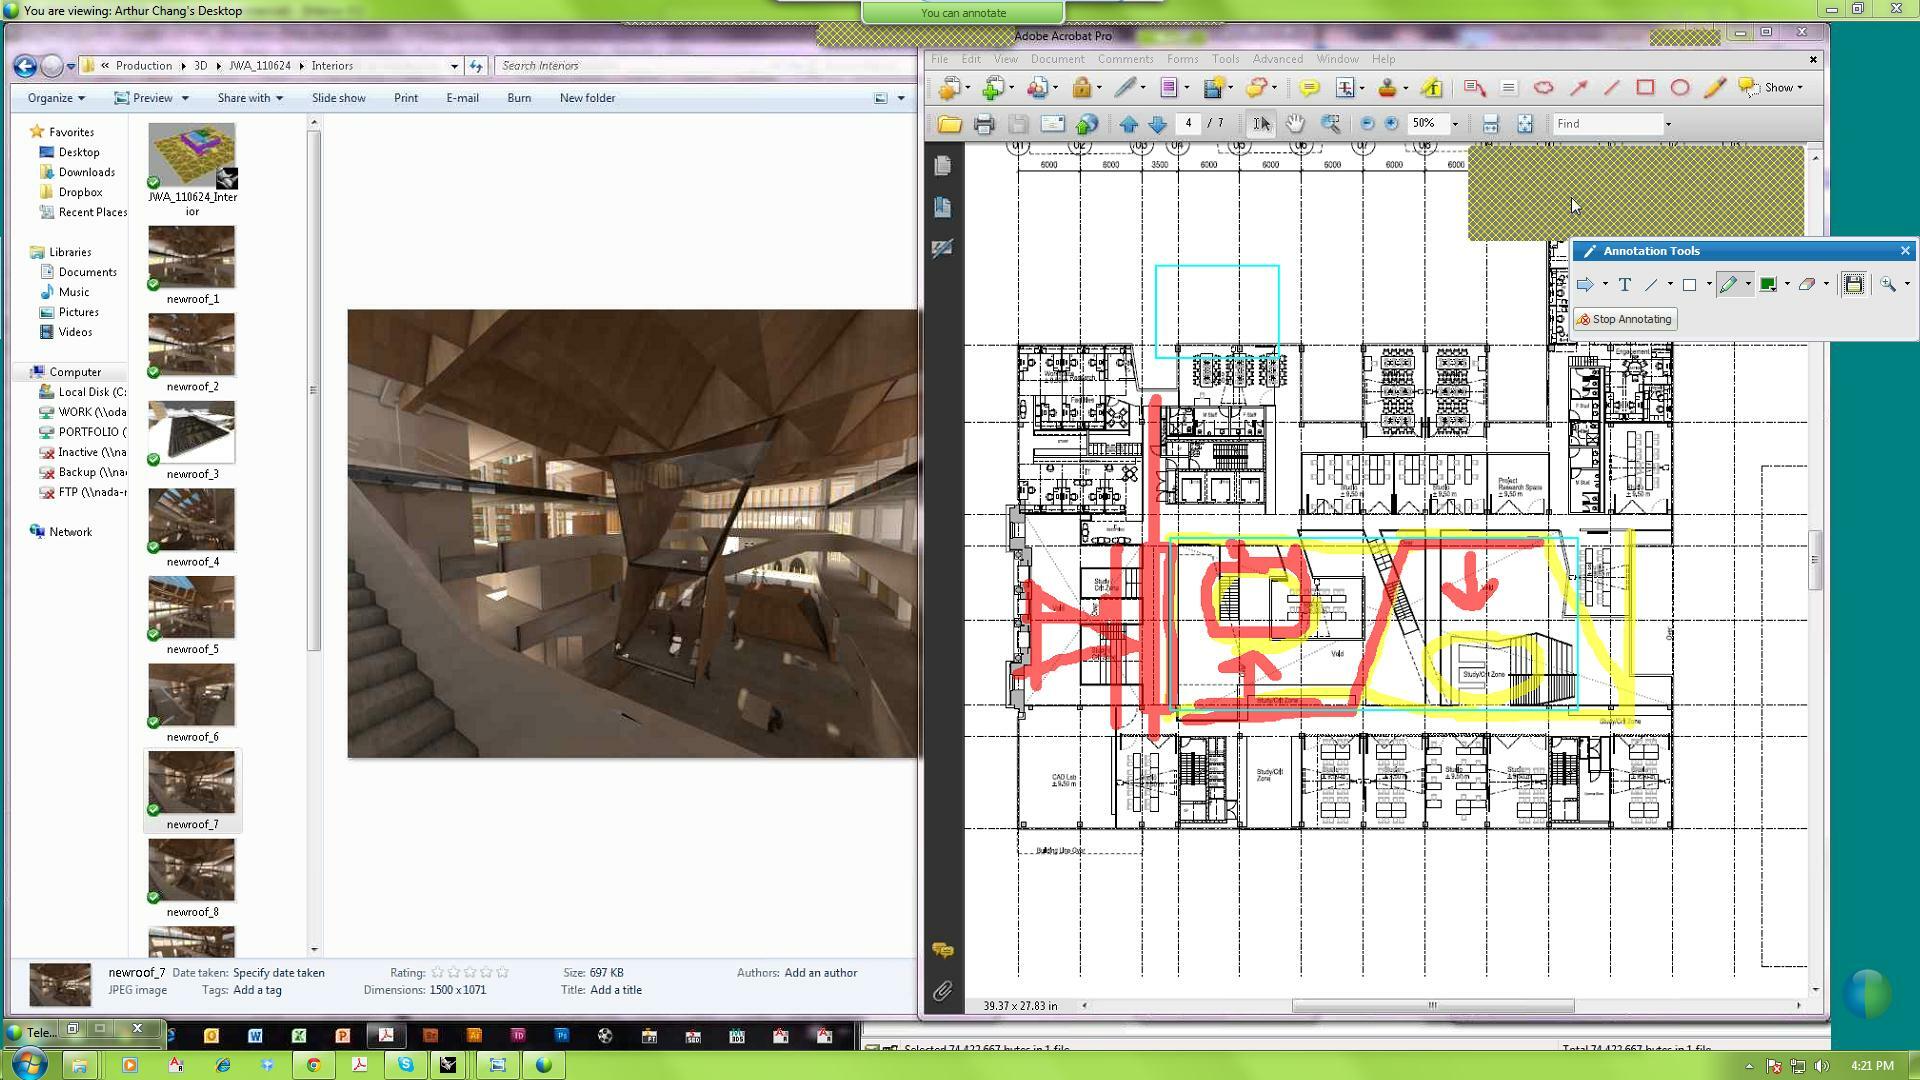This screenshot has width=1920, height=1080.
Task: Click the annotation zoom magnifier
Action: (x=1888, y=285)
